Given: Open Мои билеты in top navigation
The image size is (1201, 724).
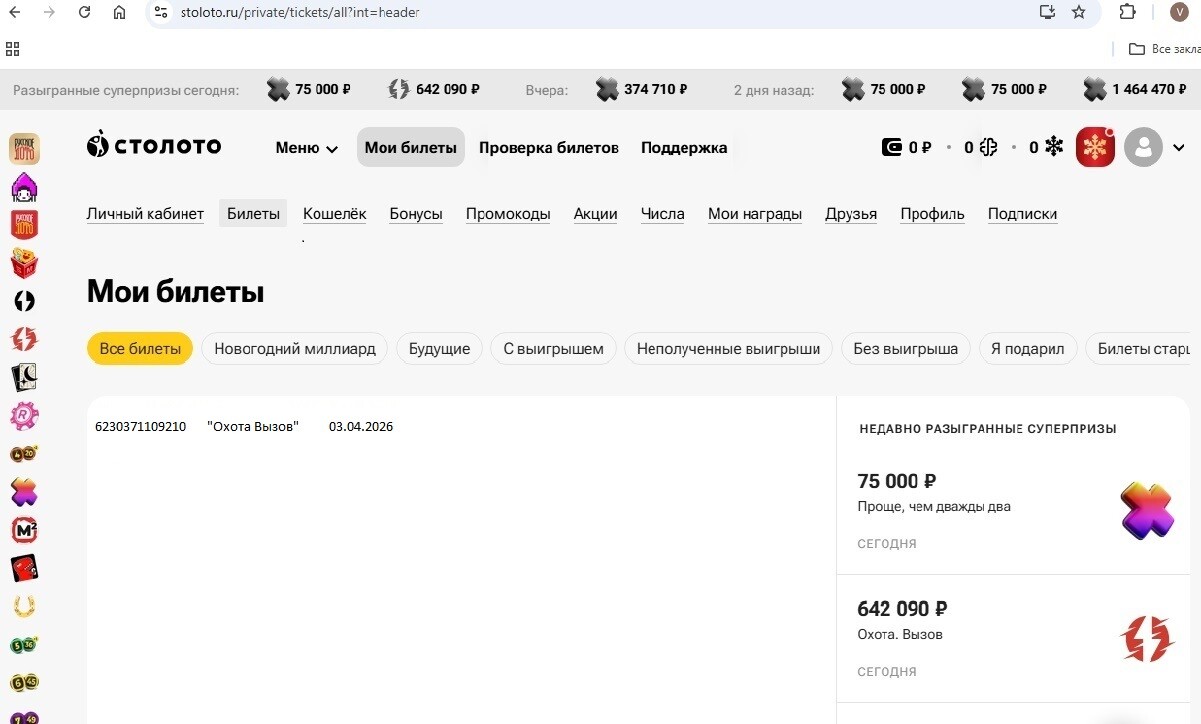Looking at the screenshot, I should [411, 147].
